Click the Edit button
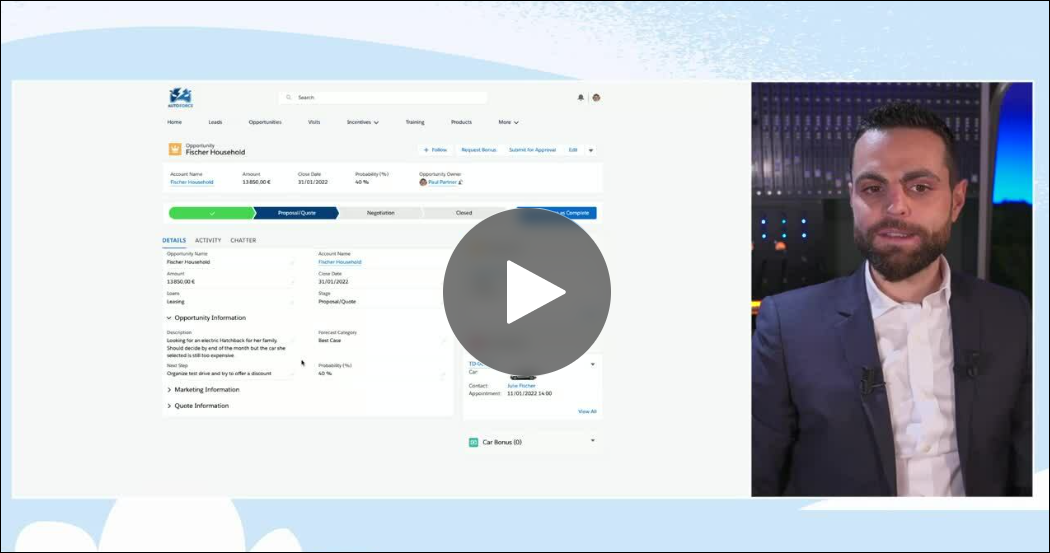Viewport: 1050px width, 553px height. tap(573, 150)
